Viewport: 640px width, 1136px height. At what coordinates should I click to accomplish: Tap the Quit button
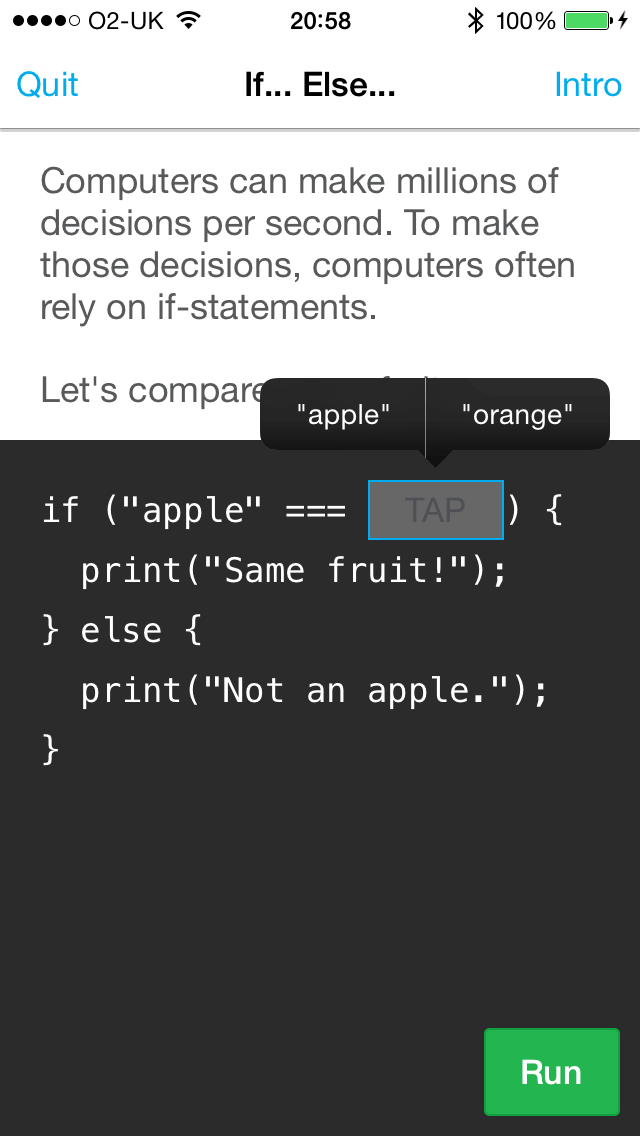pyautogui.click(x=47, y=85)
